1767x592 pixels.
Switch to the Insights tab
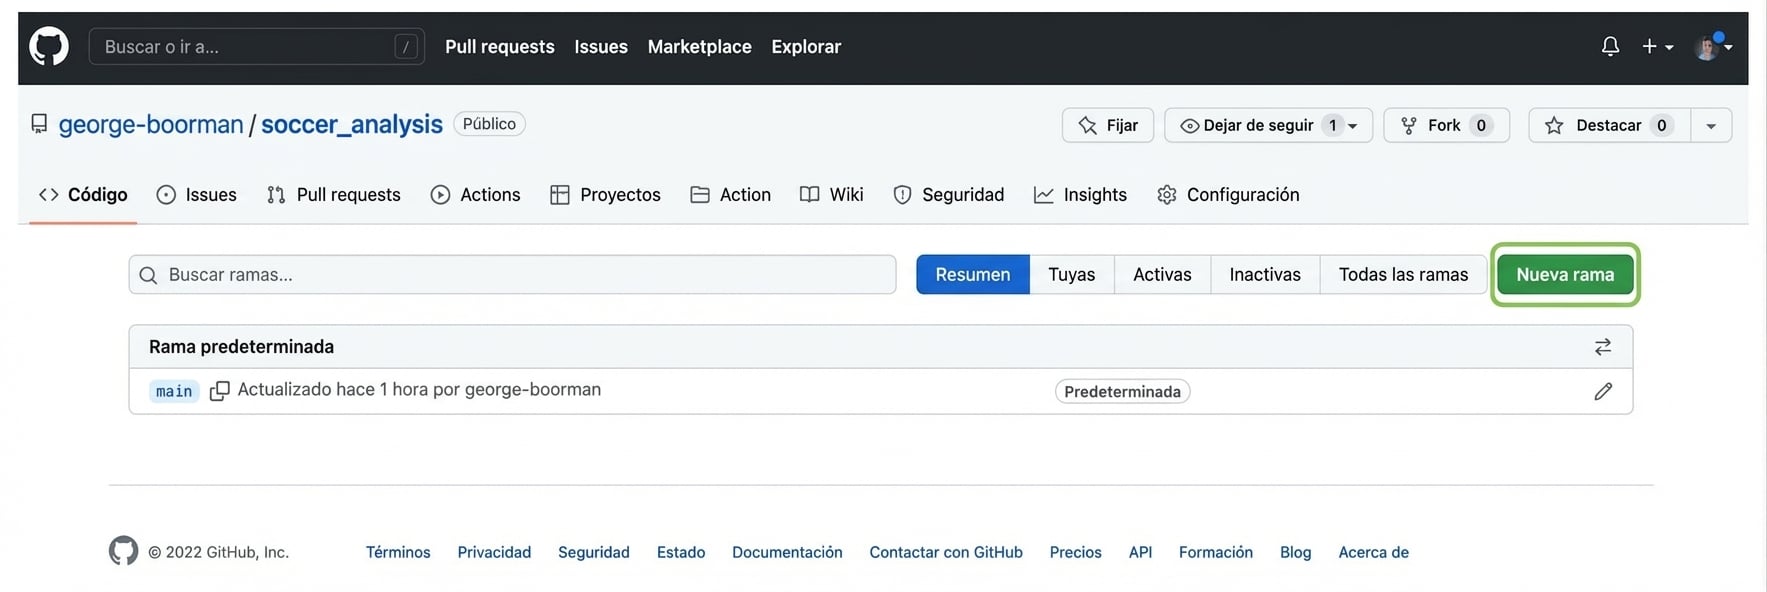coord(1080,195)
